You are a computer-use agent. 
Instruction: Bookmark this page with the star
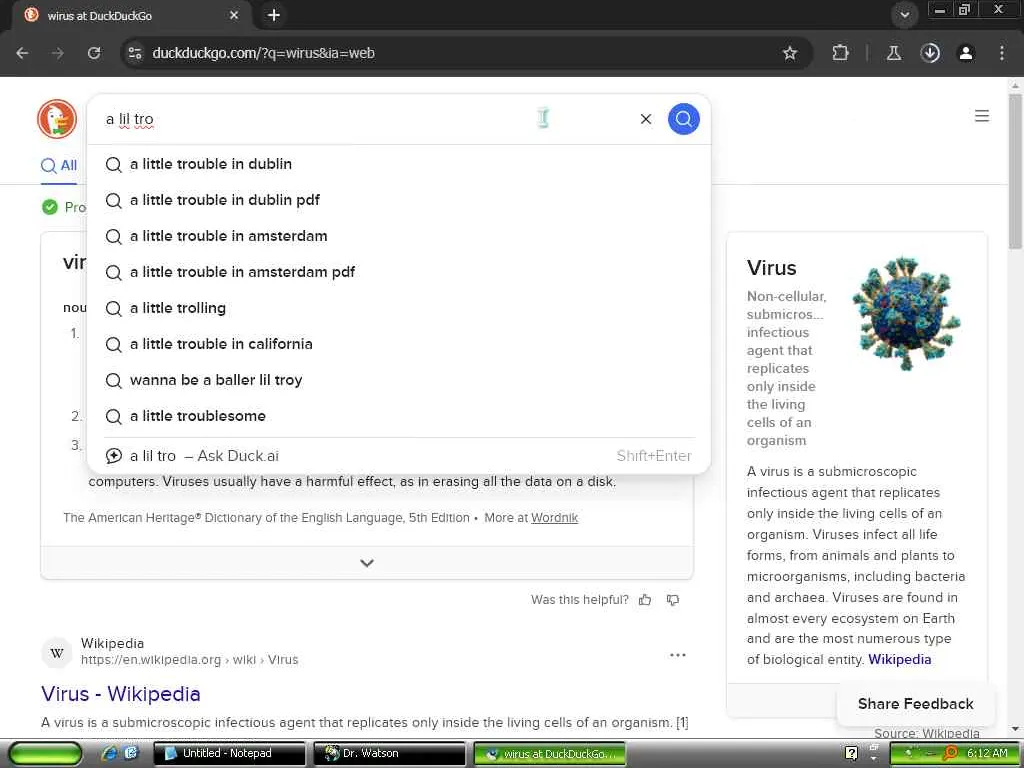(x=790, y=53)
